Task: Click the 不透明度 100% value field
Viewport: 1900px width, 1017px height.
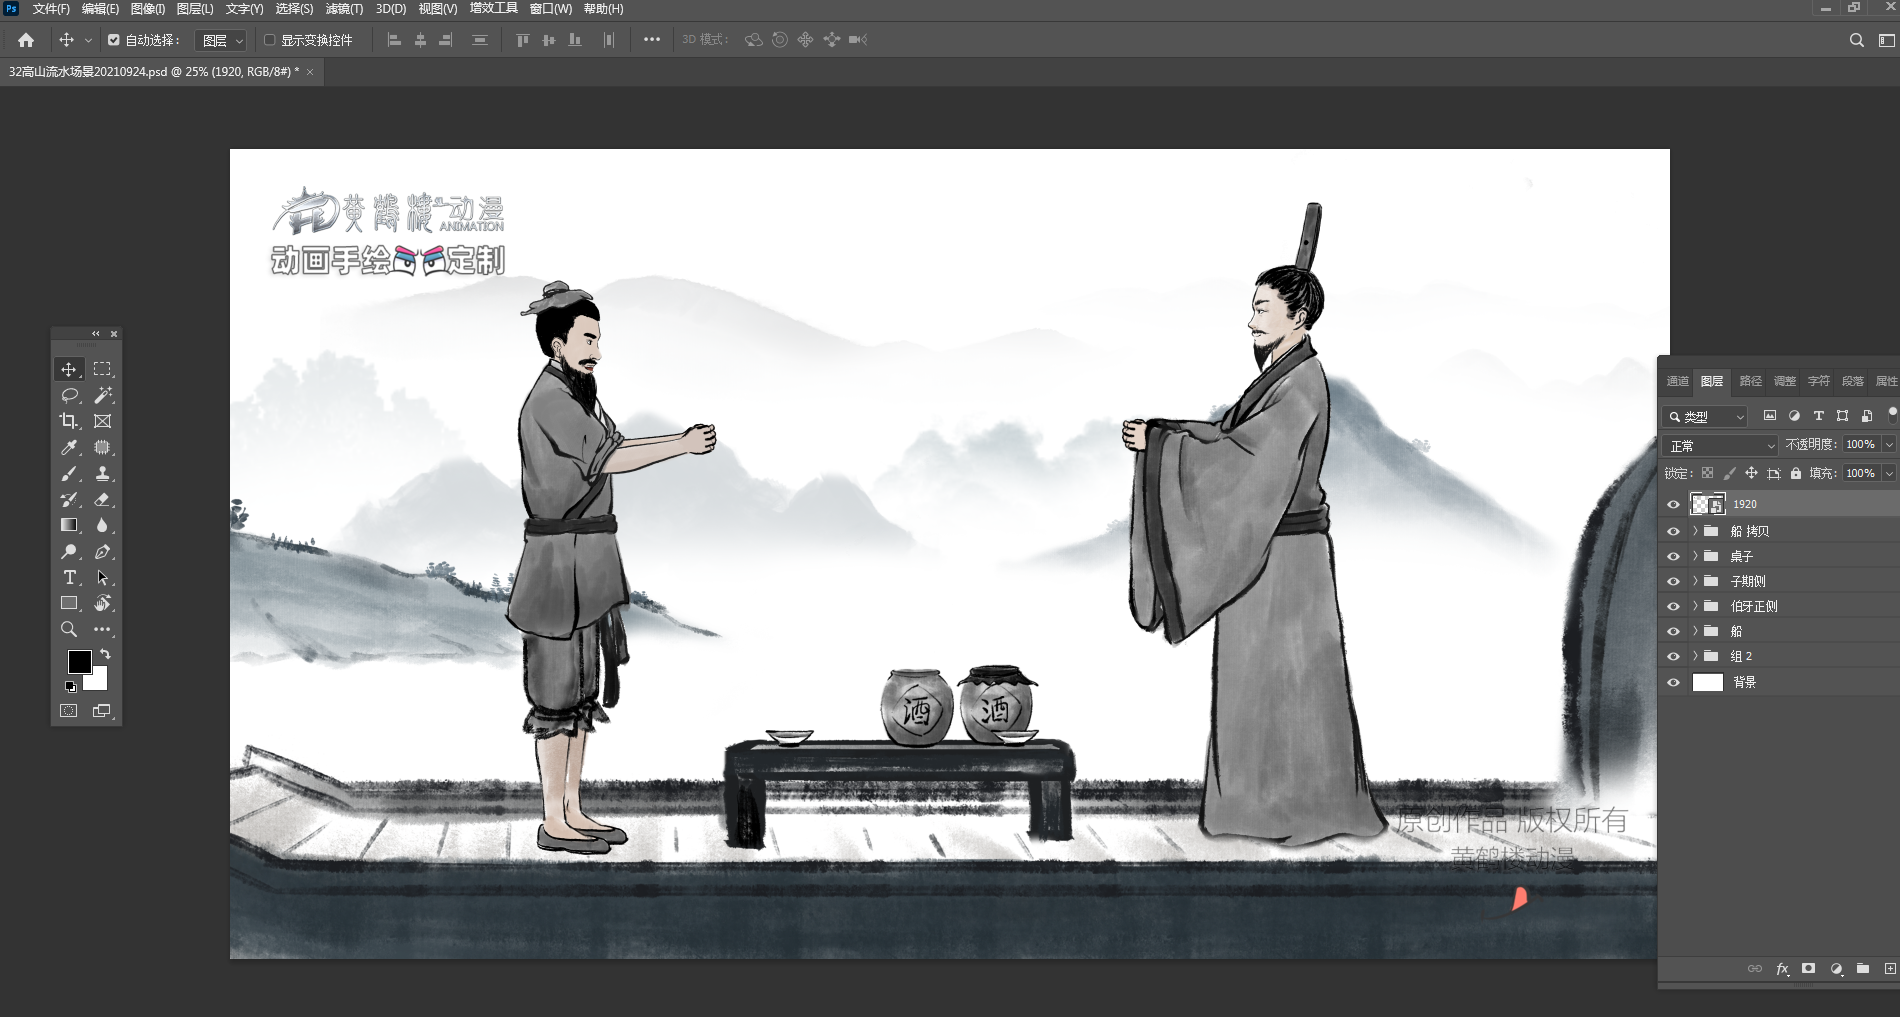Action: click(x=1862, y=444)
